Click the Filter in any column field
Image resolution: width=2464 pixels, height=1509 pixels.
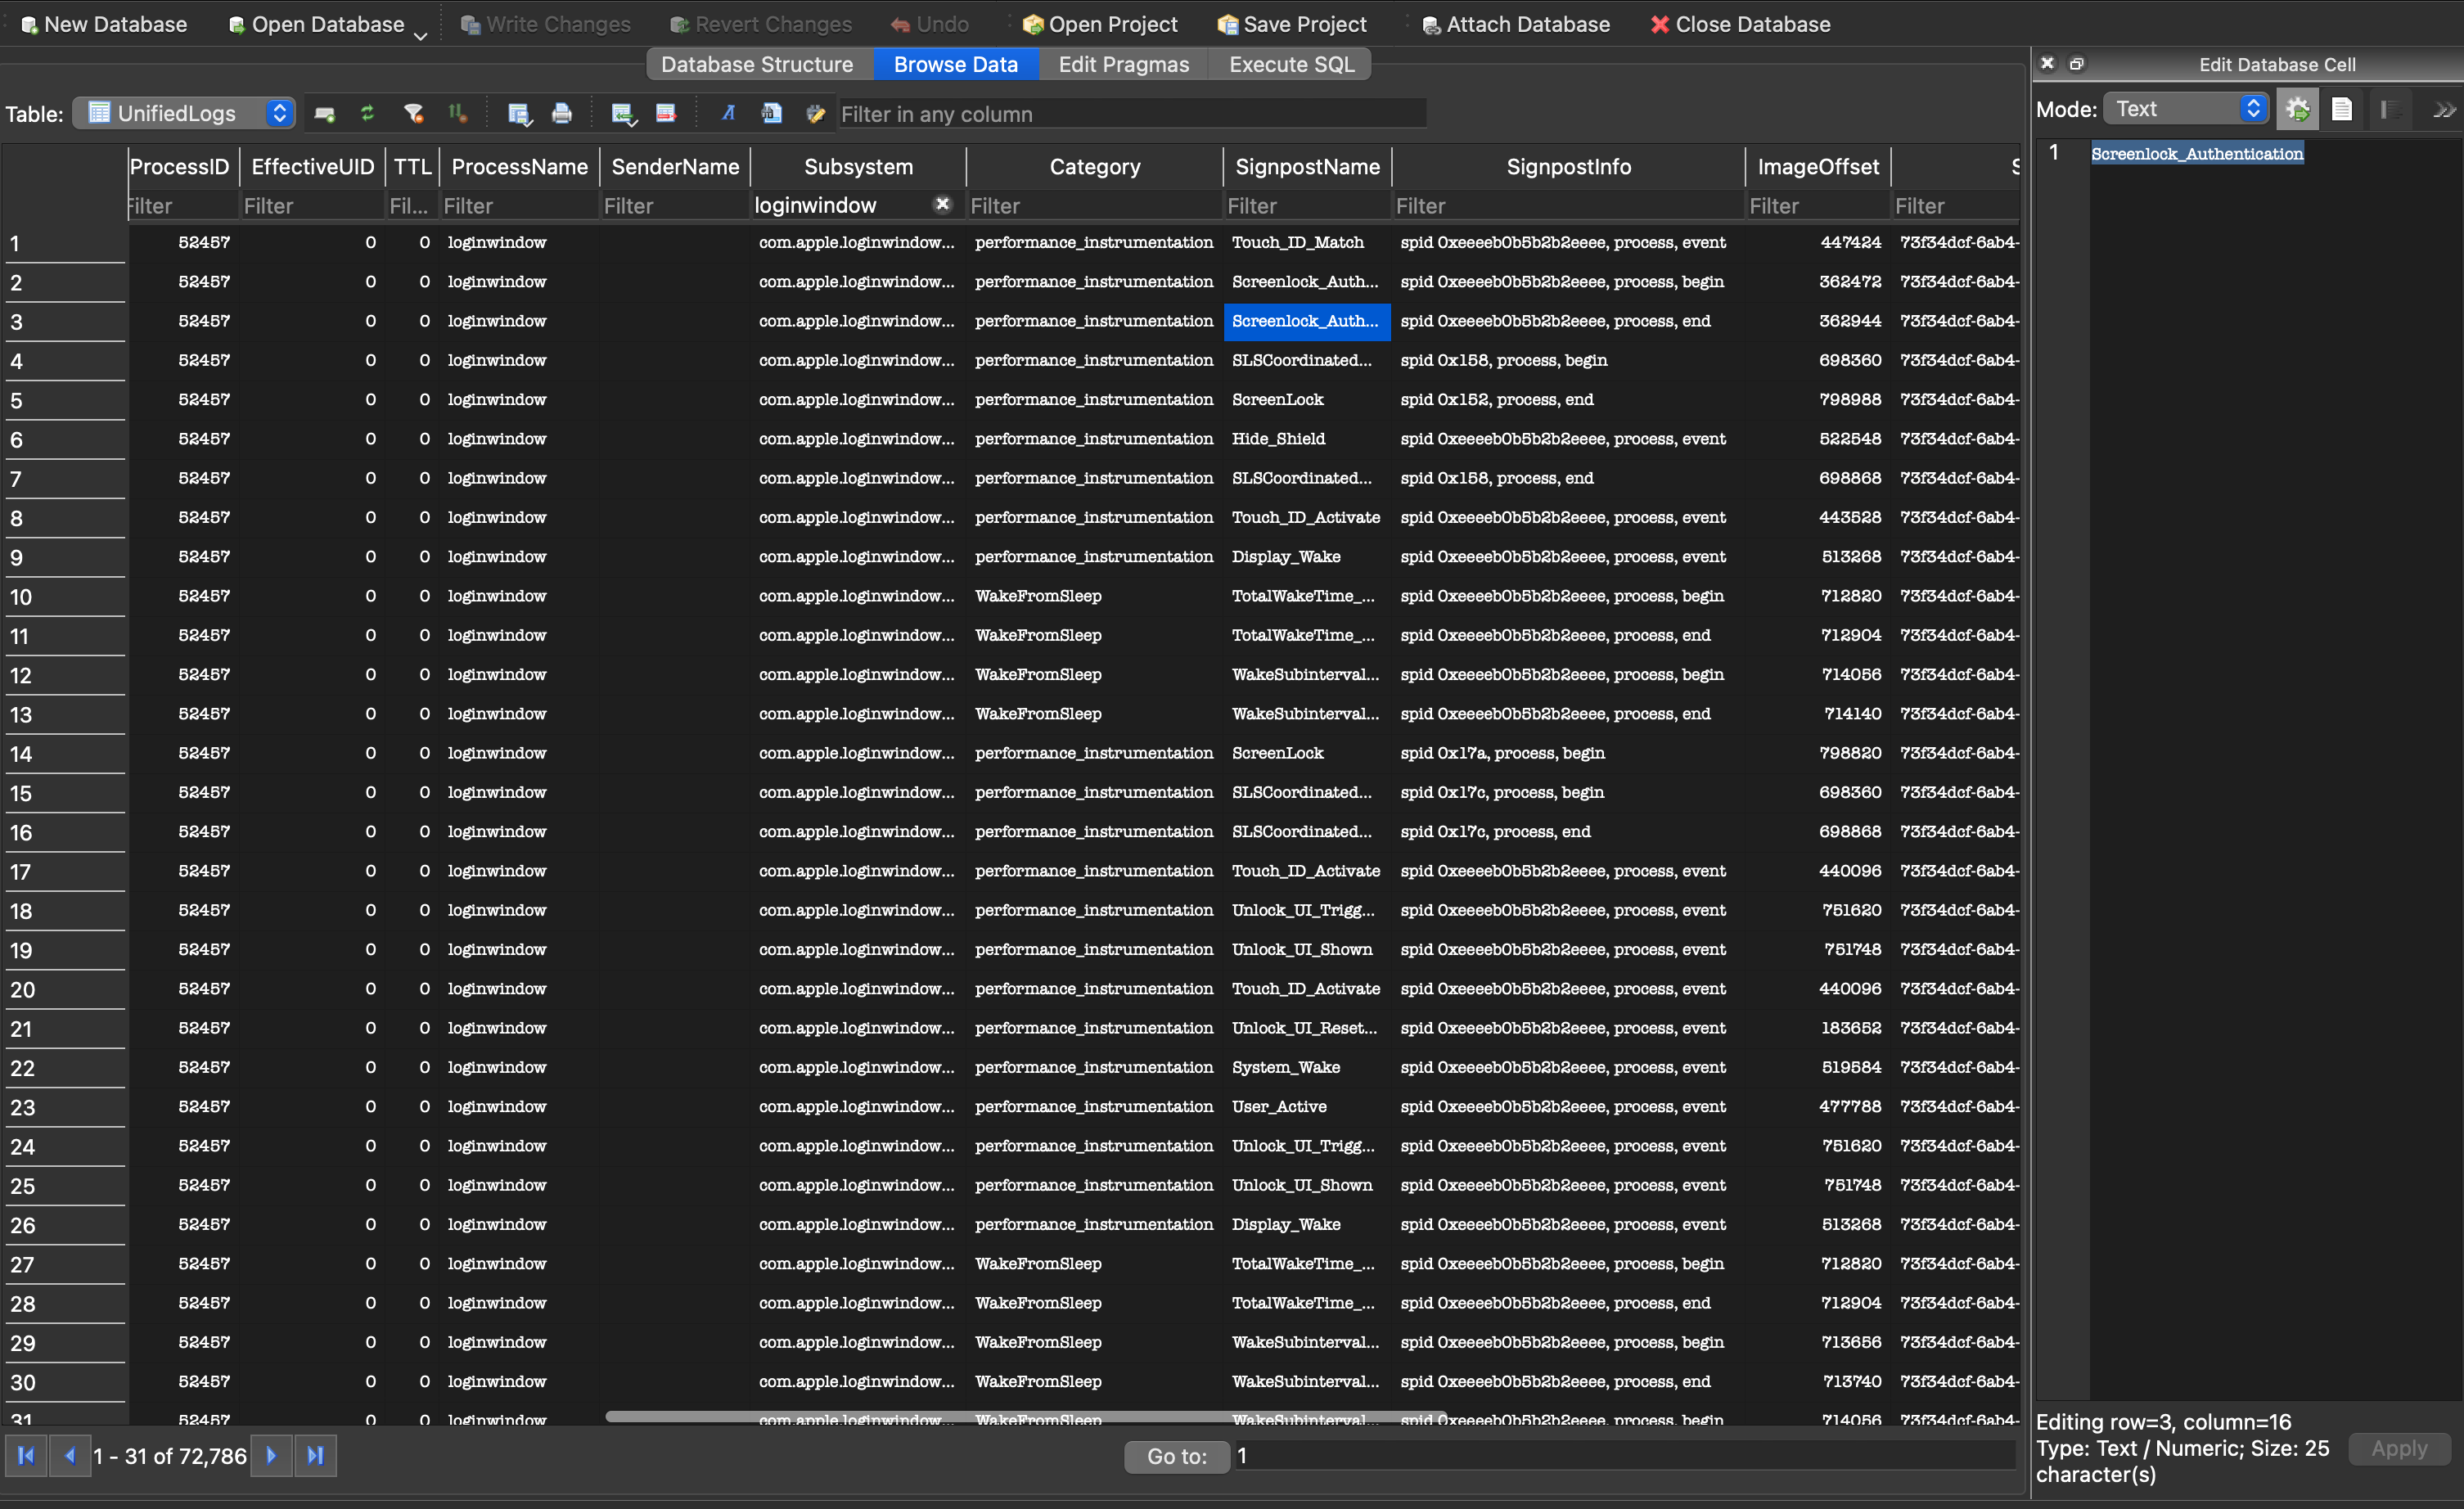point(1131,114)
